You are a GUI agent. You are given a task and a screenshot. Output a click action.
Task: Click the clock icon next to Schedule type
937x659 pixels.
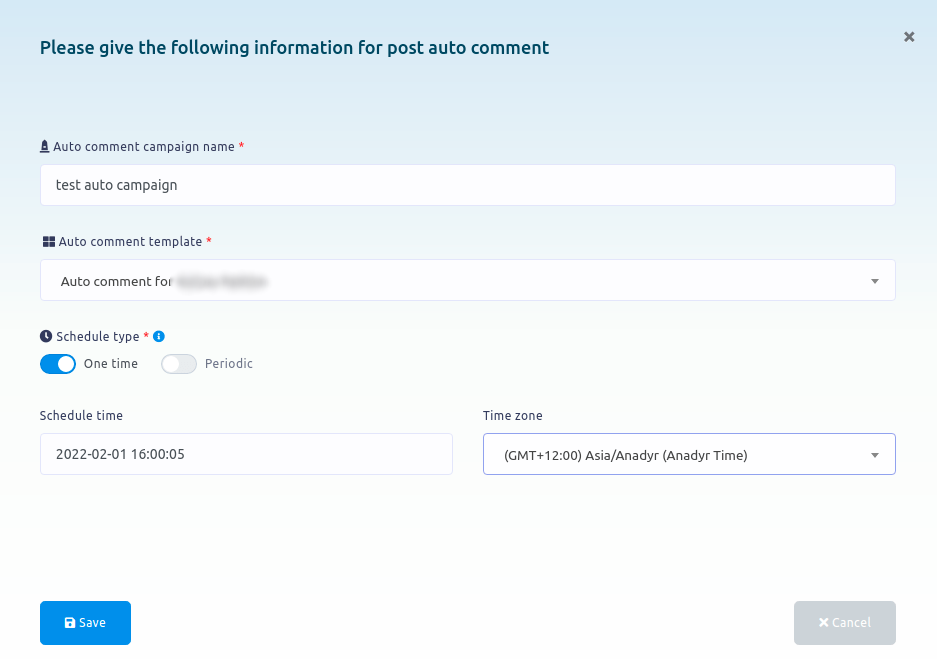pos(46,337)
